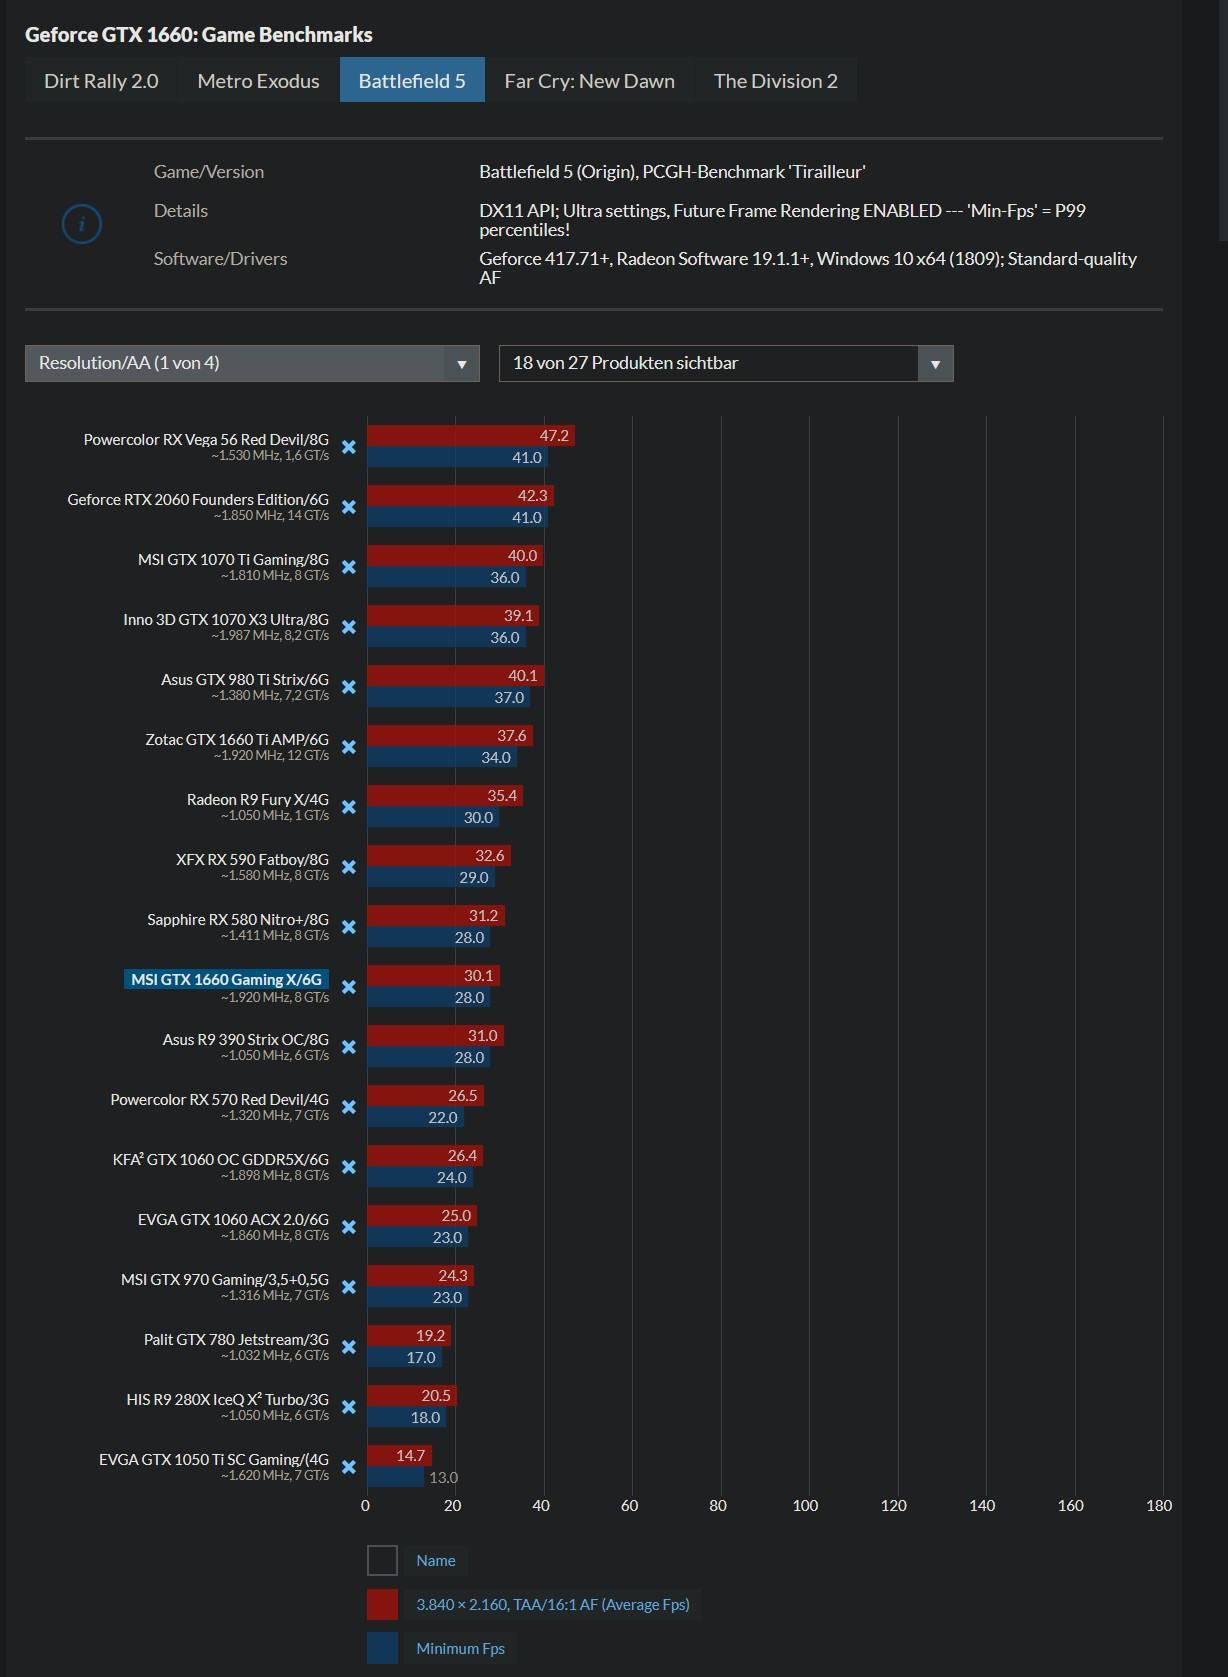Remove Zotac GTX 1660 Ti AMP entry
1228x1677 pixels.
[349, 747]
